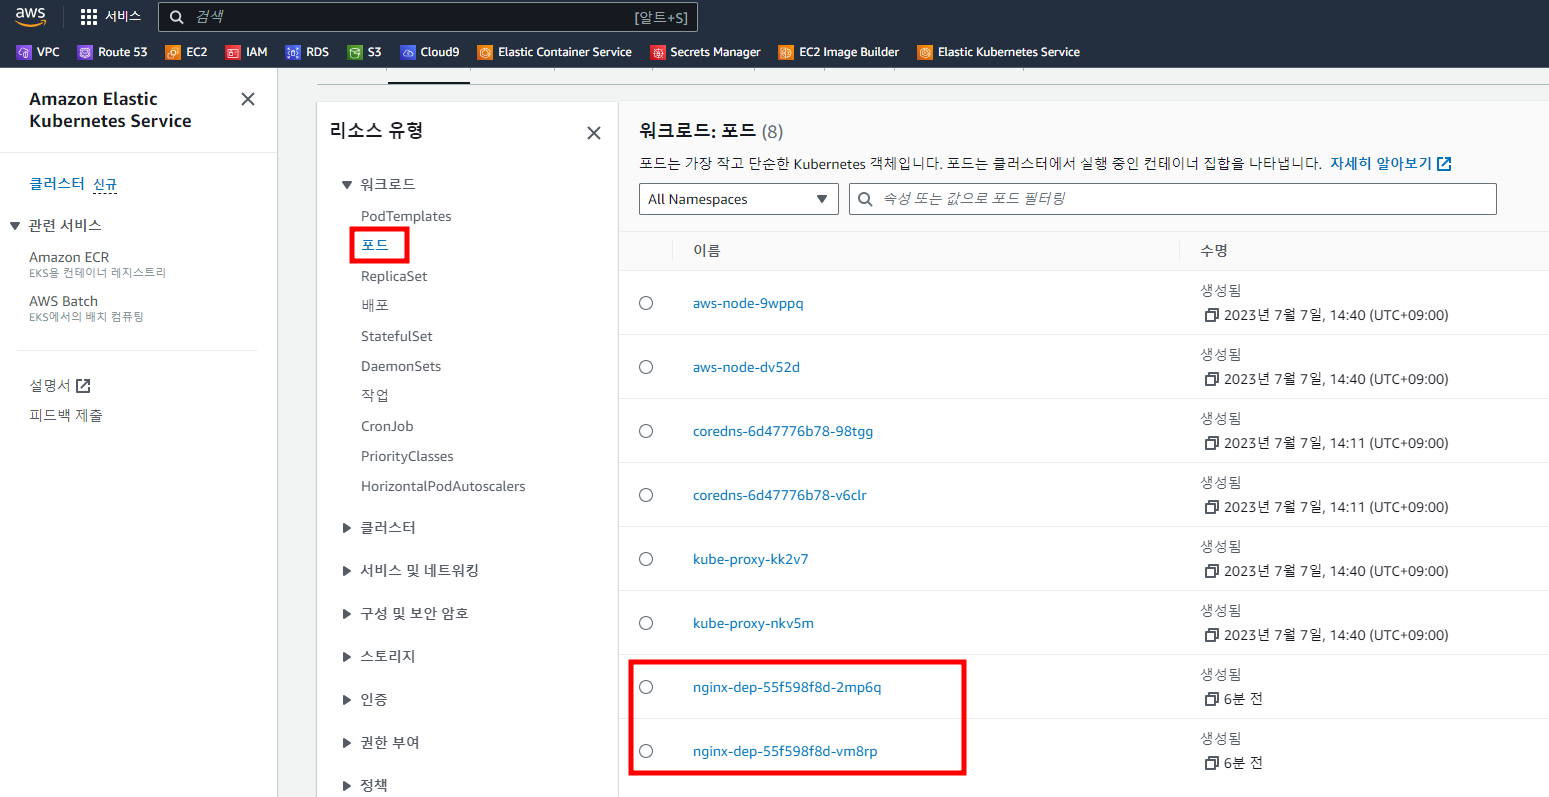Open Cloud9 favorites shortcut
1549x797 pixels.
(430, 52)
